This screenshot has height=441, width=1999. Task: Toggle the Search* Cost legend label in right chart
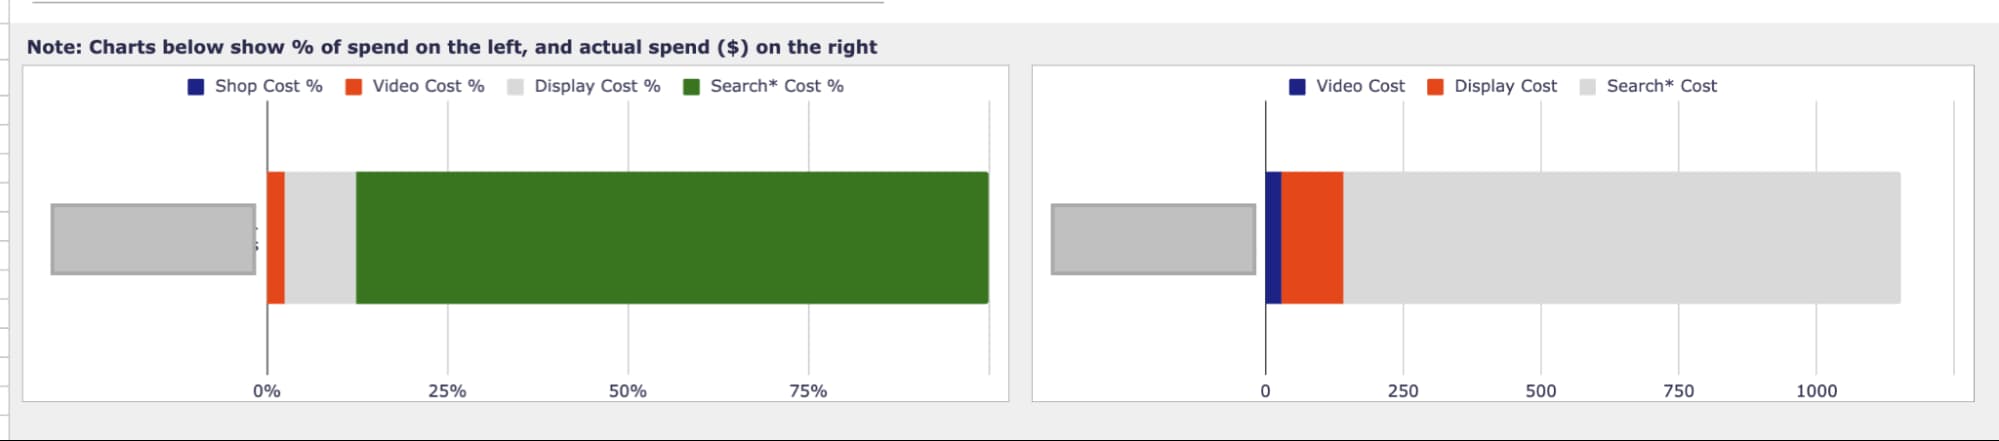click(1661, 86)
